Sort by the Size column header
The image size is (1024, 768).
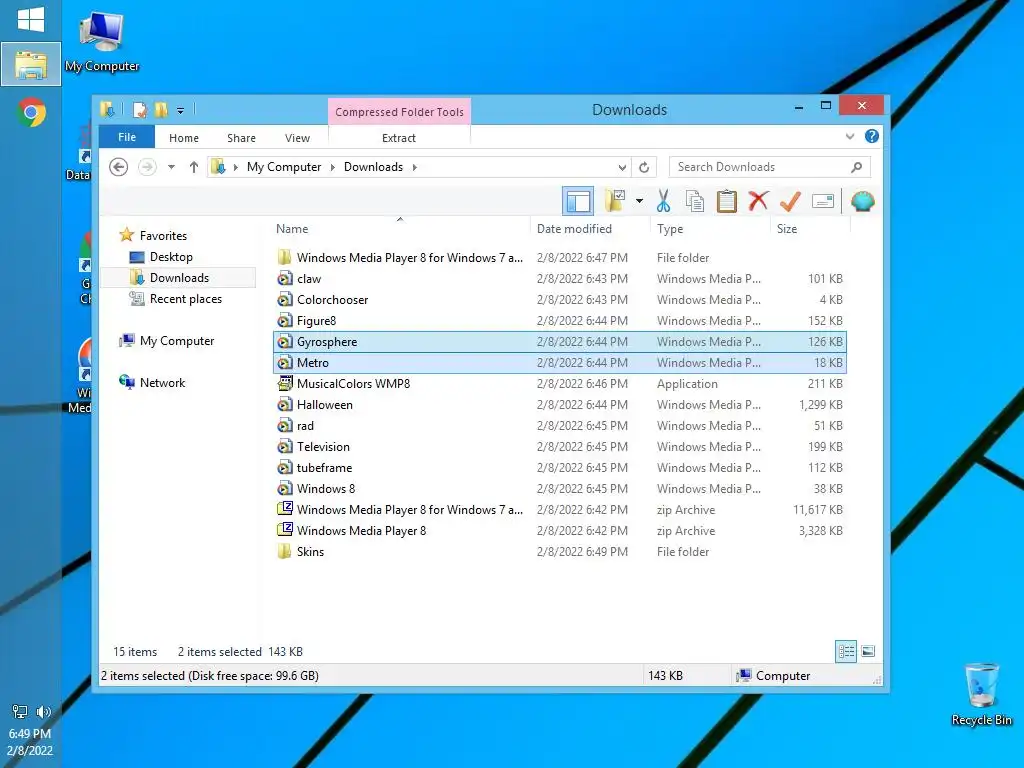810,229
